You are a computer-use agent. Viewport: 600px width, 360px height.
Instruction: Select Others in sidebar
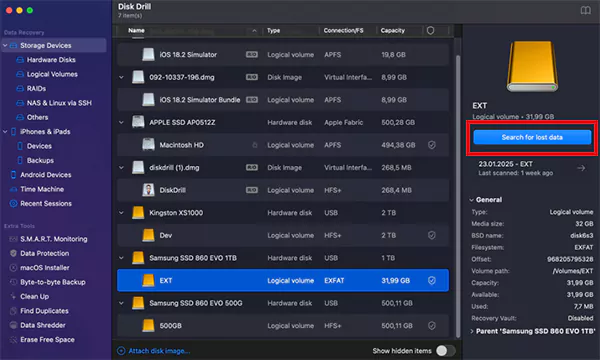click(37, 117)
